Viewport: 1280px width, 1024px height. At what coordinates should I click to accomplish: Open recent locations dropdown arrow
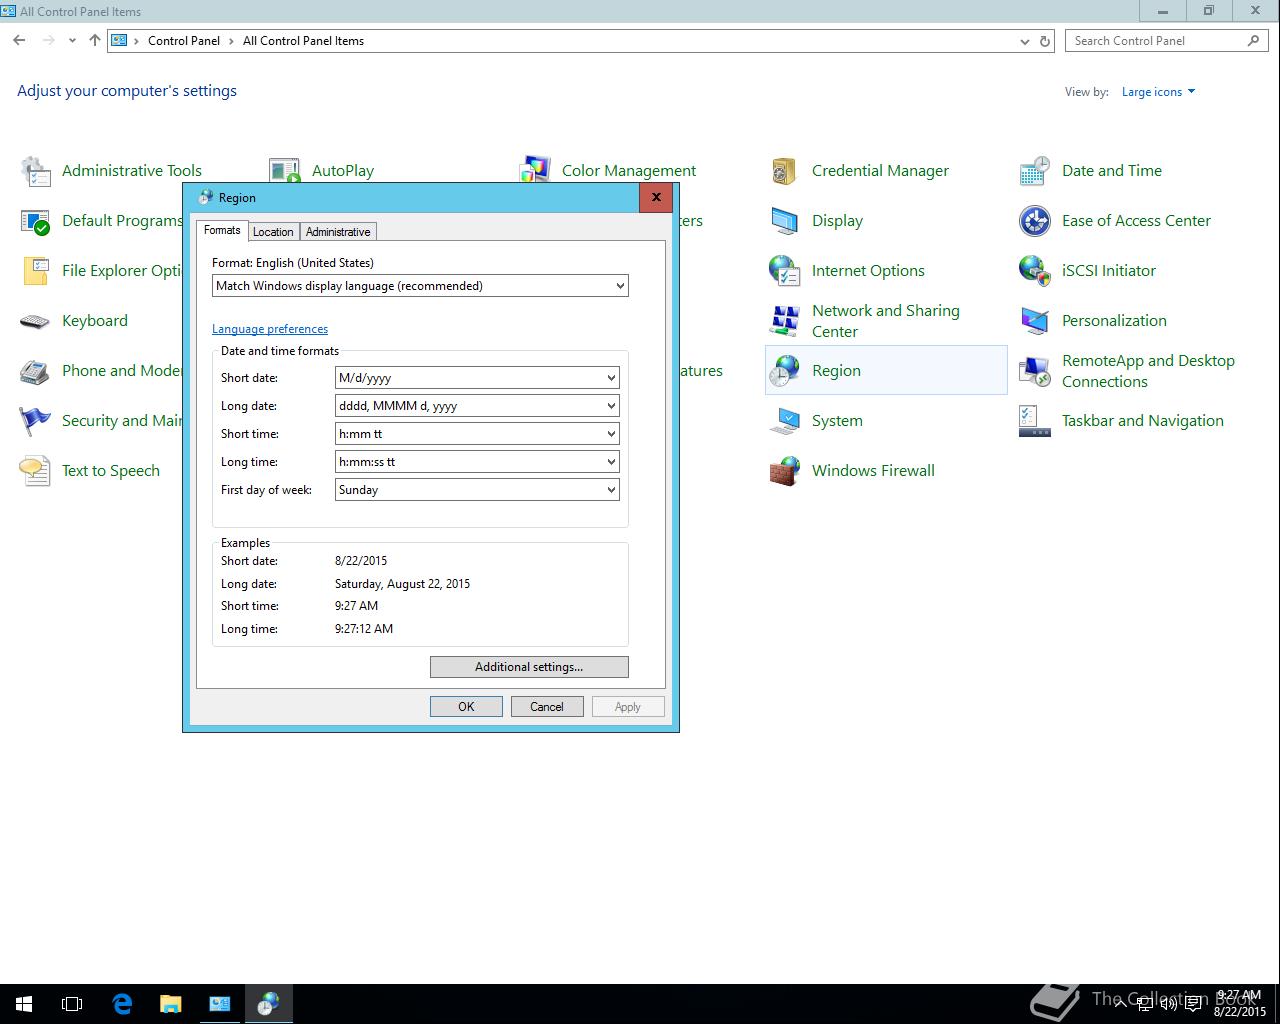pyautogui.click(x=72, y=41)
